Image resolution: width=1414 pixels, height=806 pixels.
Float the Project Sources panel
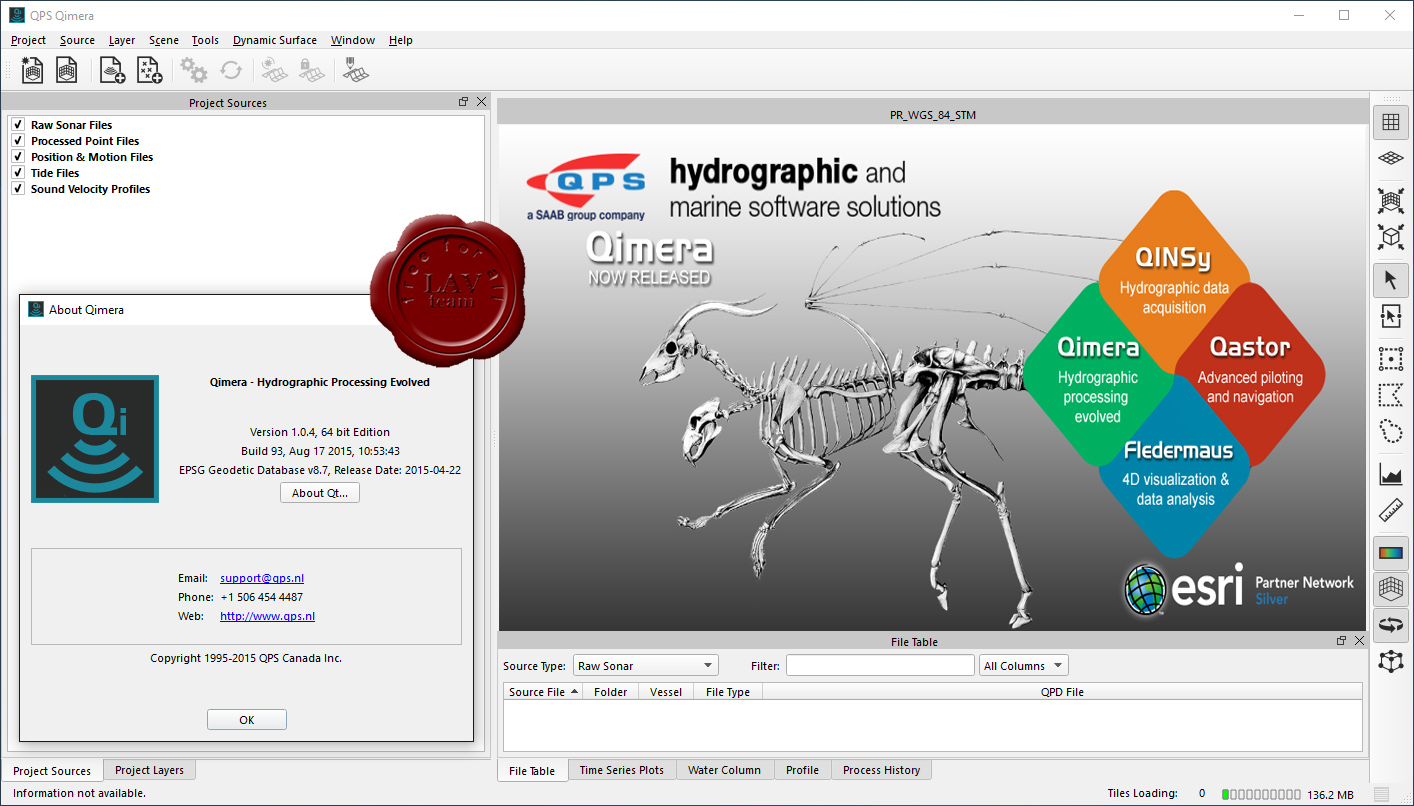point(463,102)
